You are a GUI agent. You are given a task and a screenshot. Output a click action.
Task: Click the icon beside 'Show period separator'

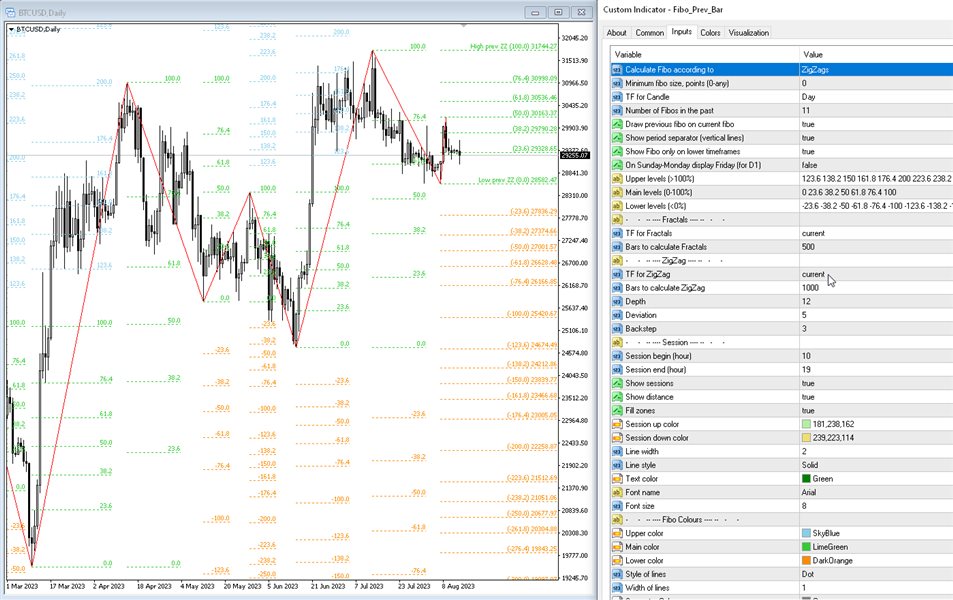point(618,138)
